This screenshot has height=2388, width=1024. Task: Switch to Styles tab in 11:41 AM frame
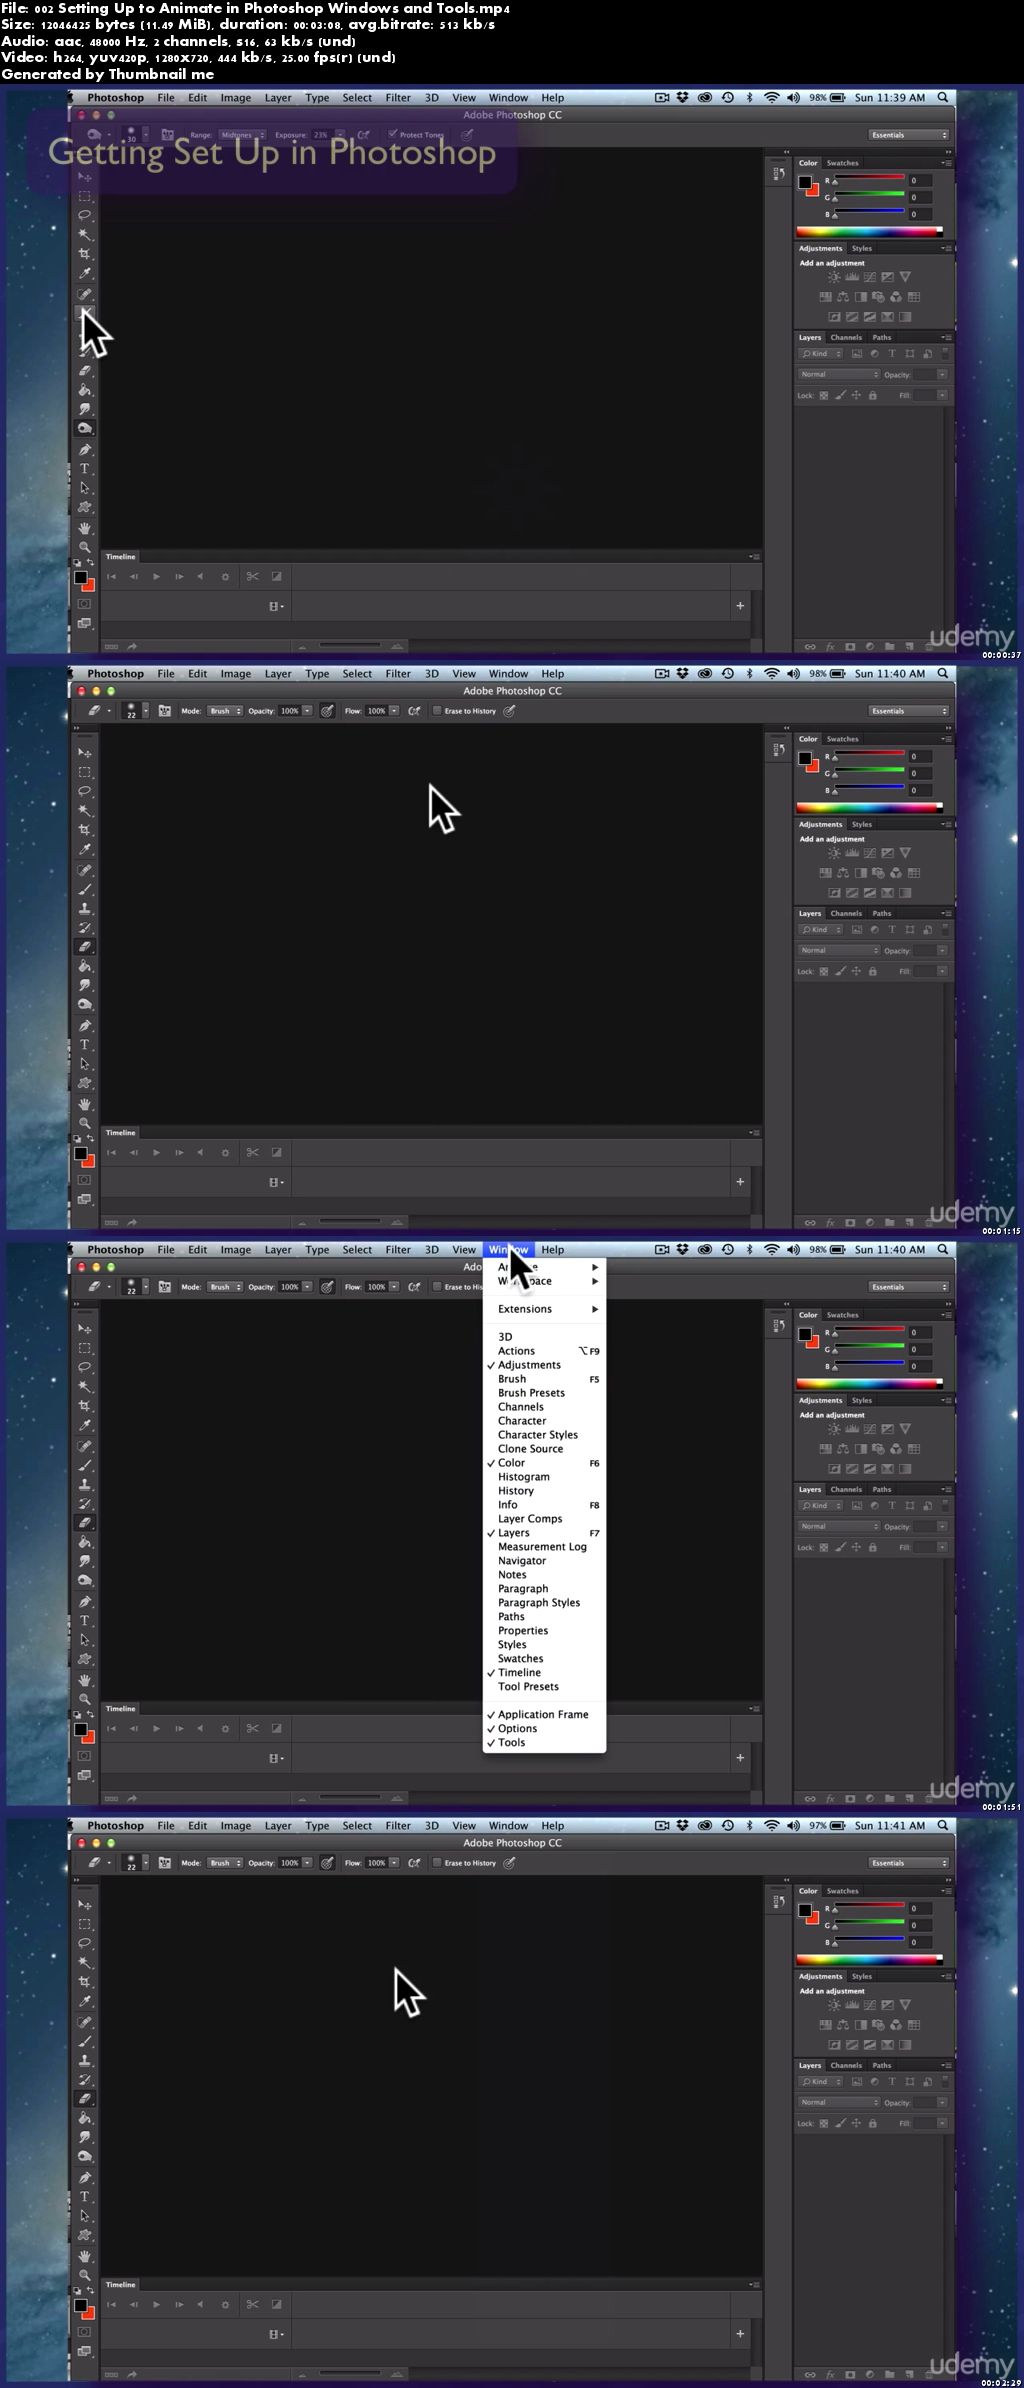tap(862, 1976)
